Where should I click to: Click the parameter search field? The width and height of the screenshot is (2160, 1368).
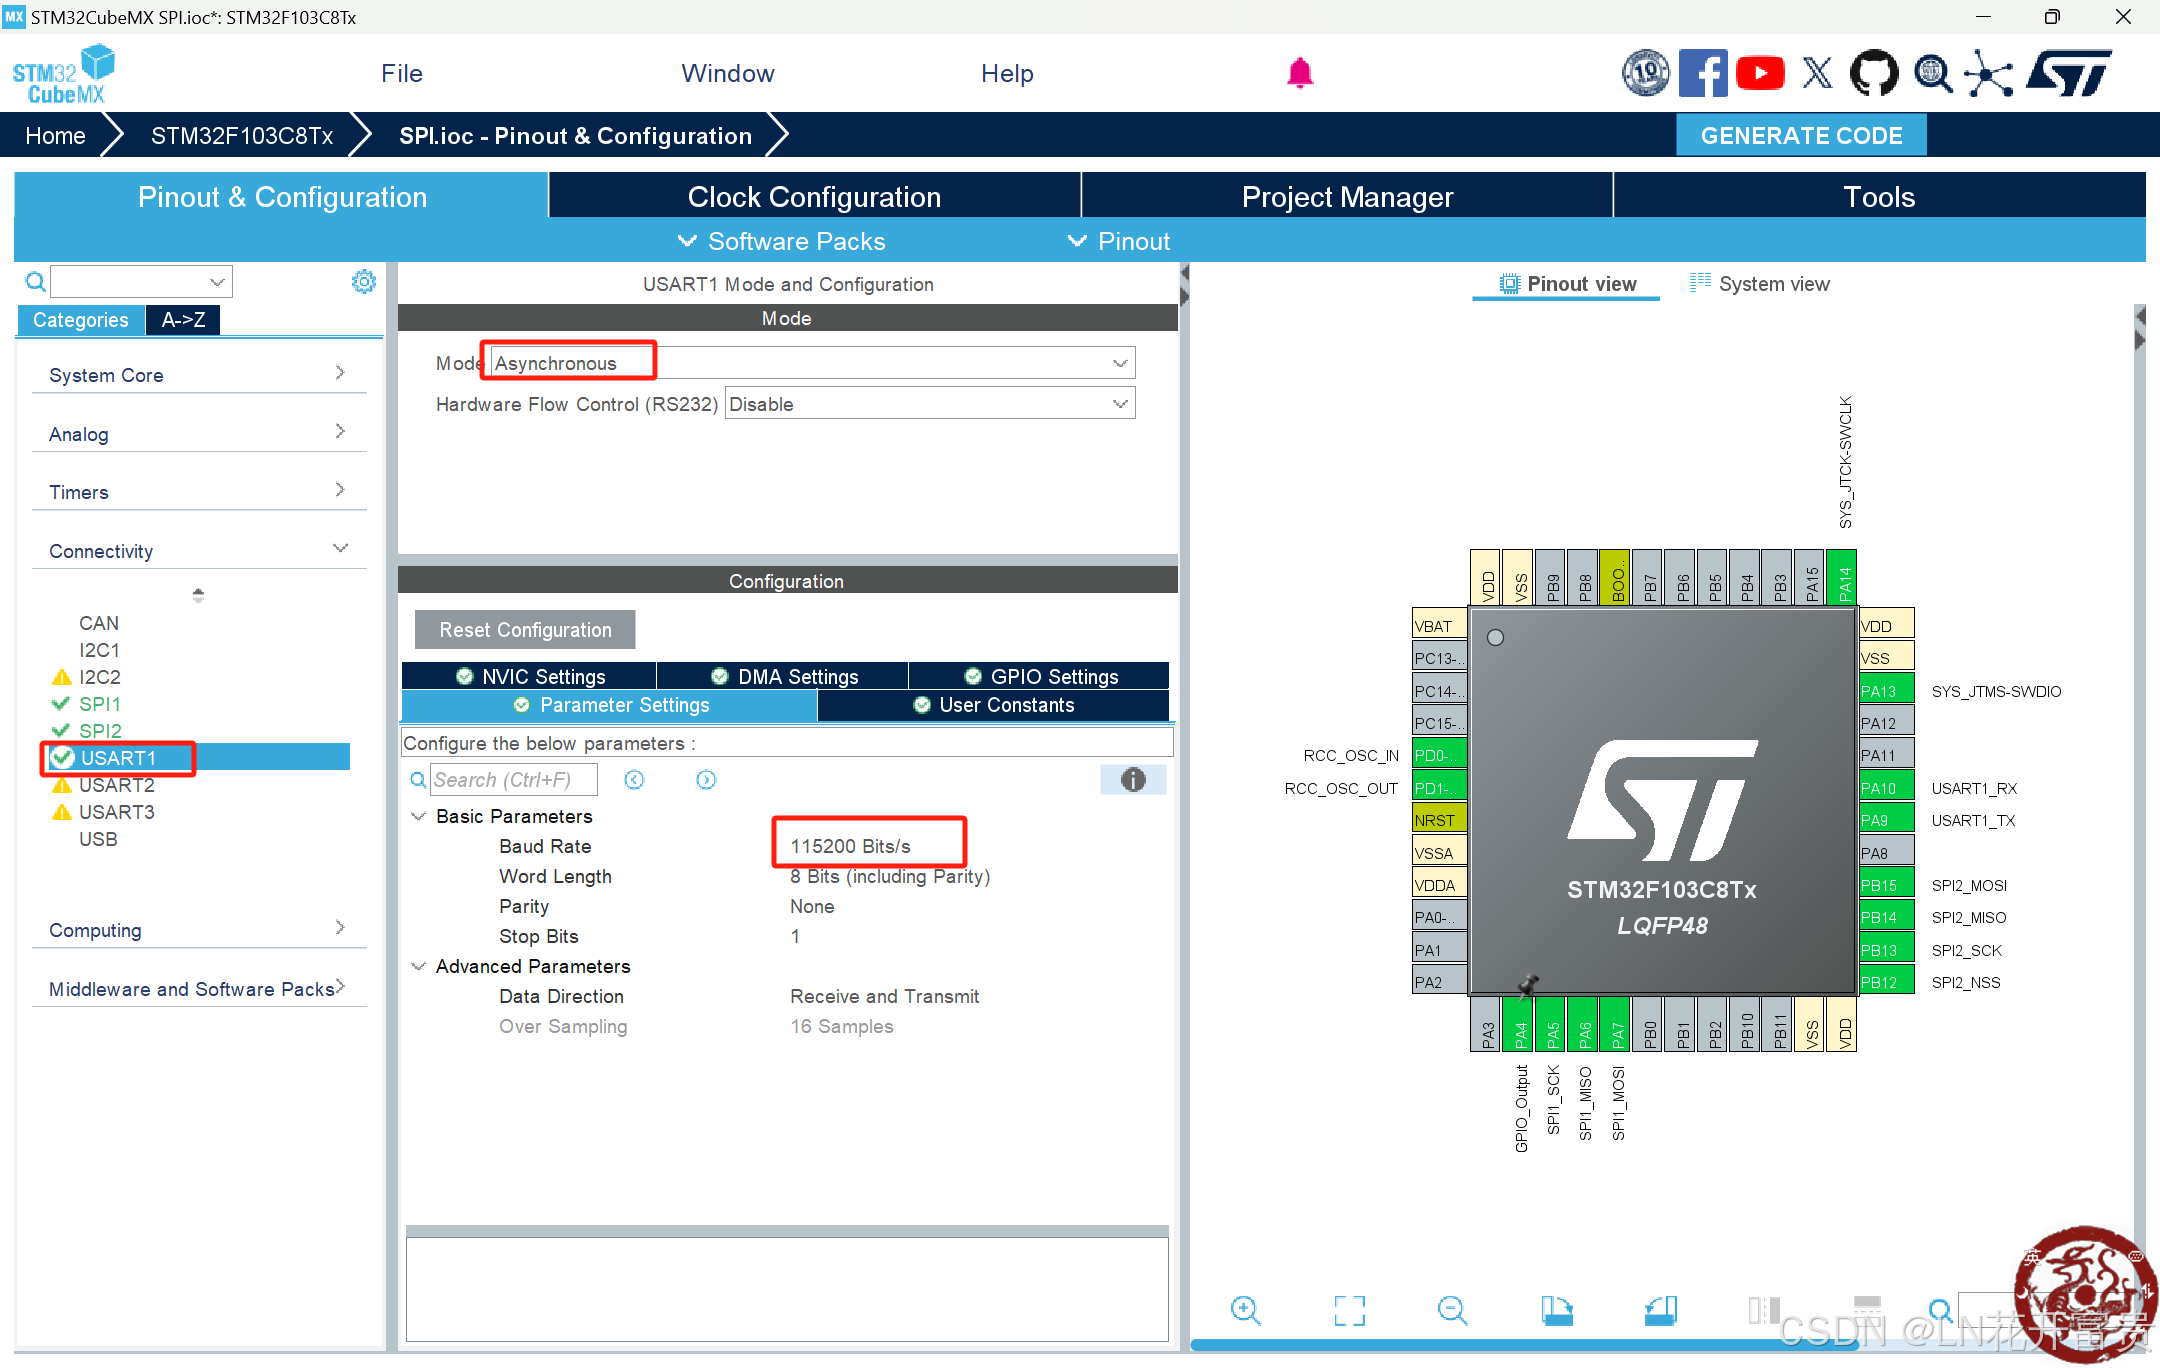pyautogui.click(x=514, y=780)
